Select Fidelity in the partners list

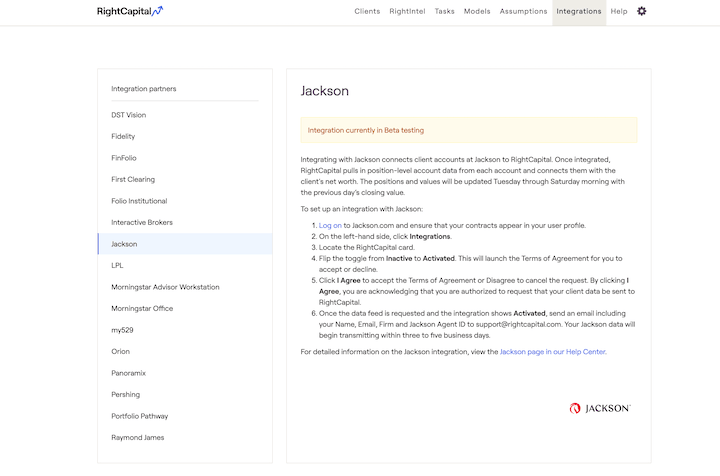(185, 136)
